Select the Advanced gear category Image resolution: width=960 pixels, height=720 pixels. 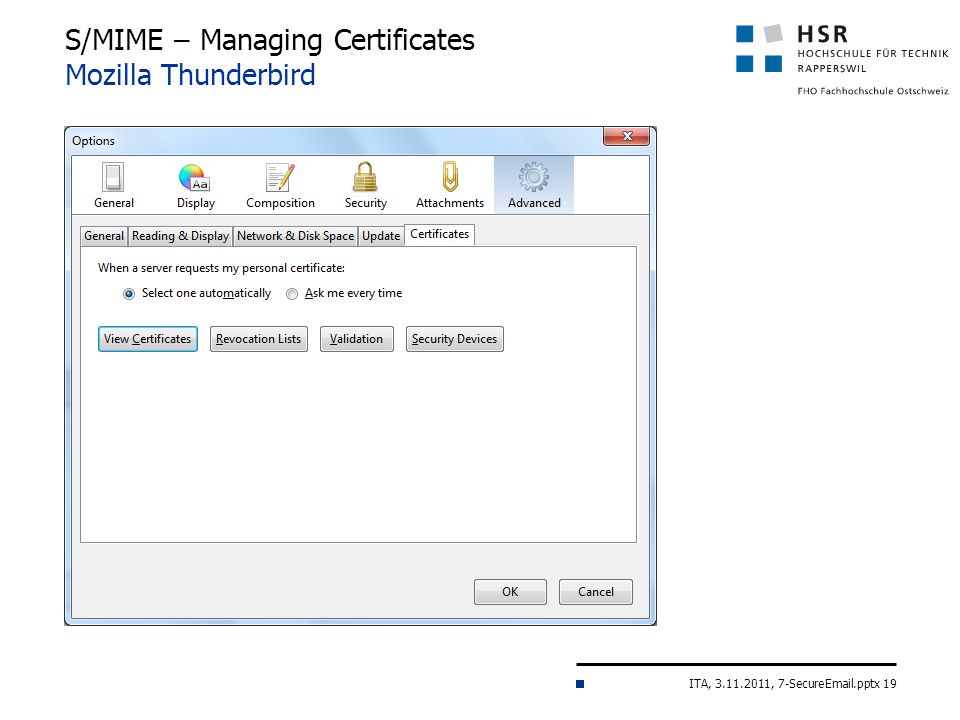[534, 186]
